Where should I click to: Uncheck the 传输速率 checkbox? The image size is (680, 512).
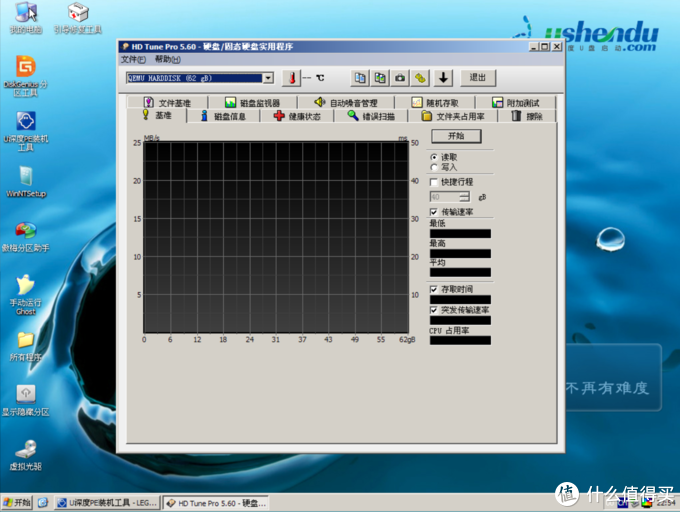pos(434,212)
